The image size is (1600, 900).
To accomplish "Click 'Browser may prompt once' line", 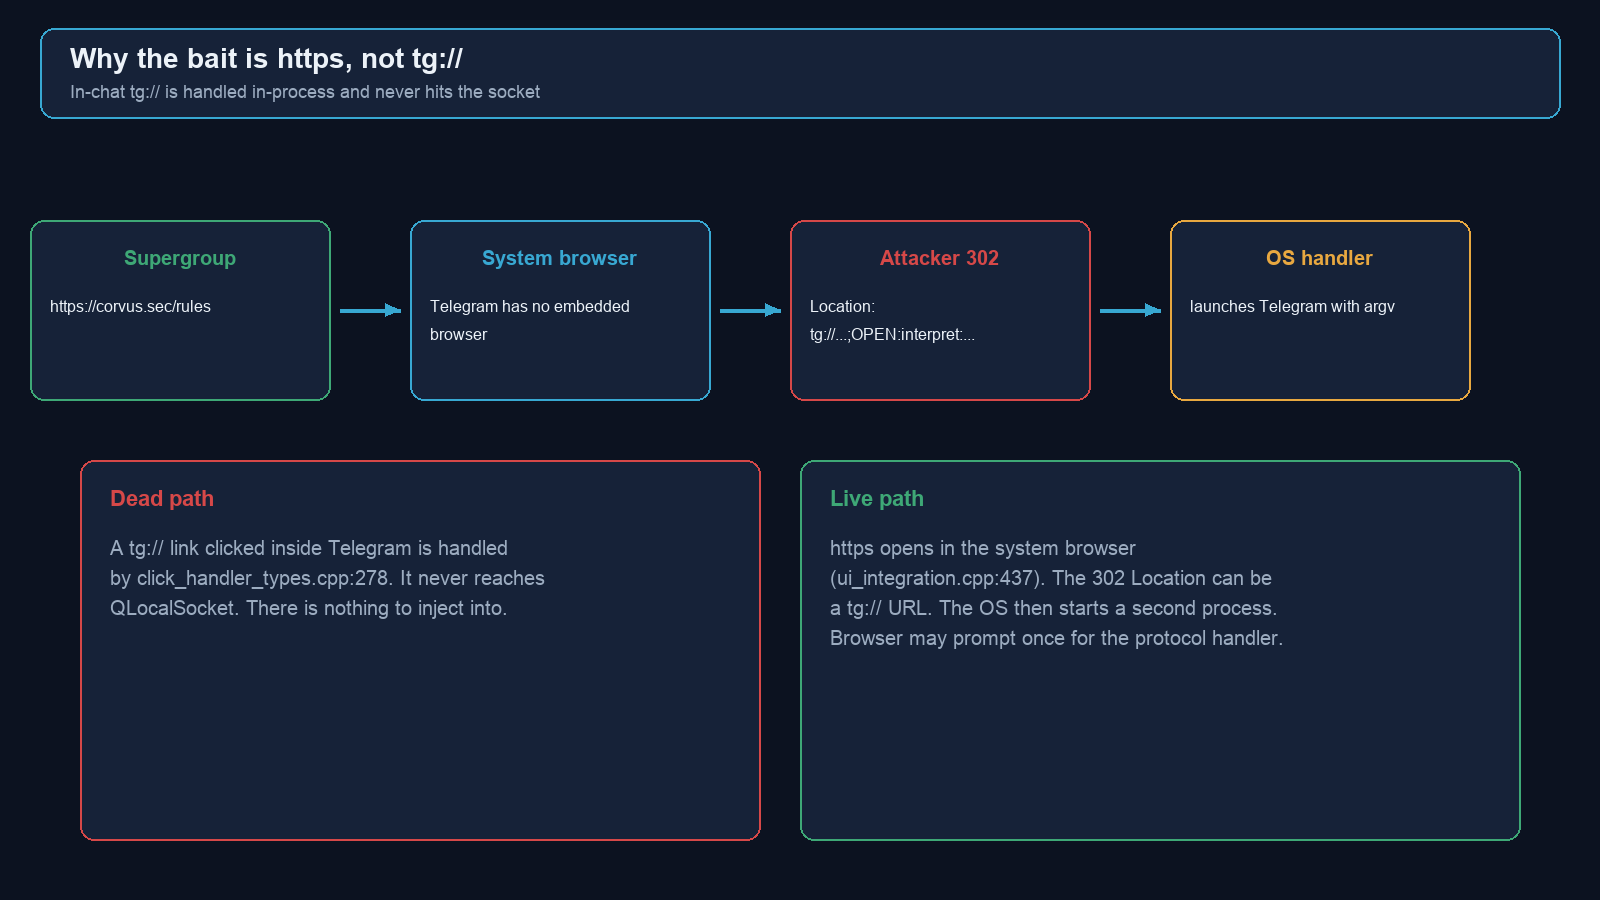I will [1056, 638].
